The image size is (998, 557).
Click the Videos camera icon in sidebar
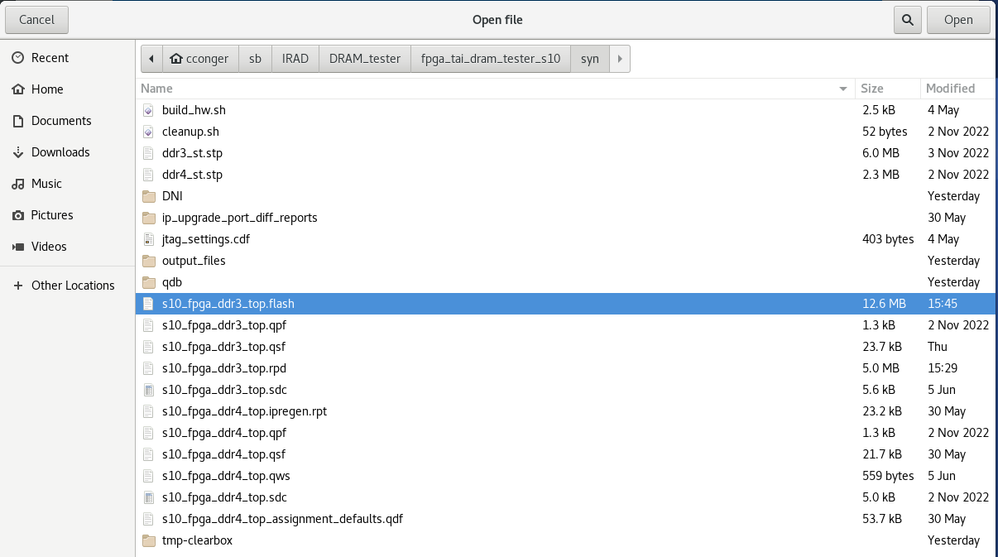pos(18,247)
